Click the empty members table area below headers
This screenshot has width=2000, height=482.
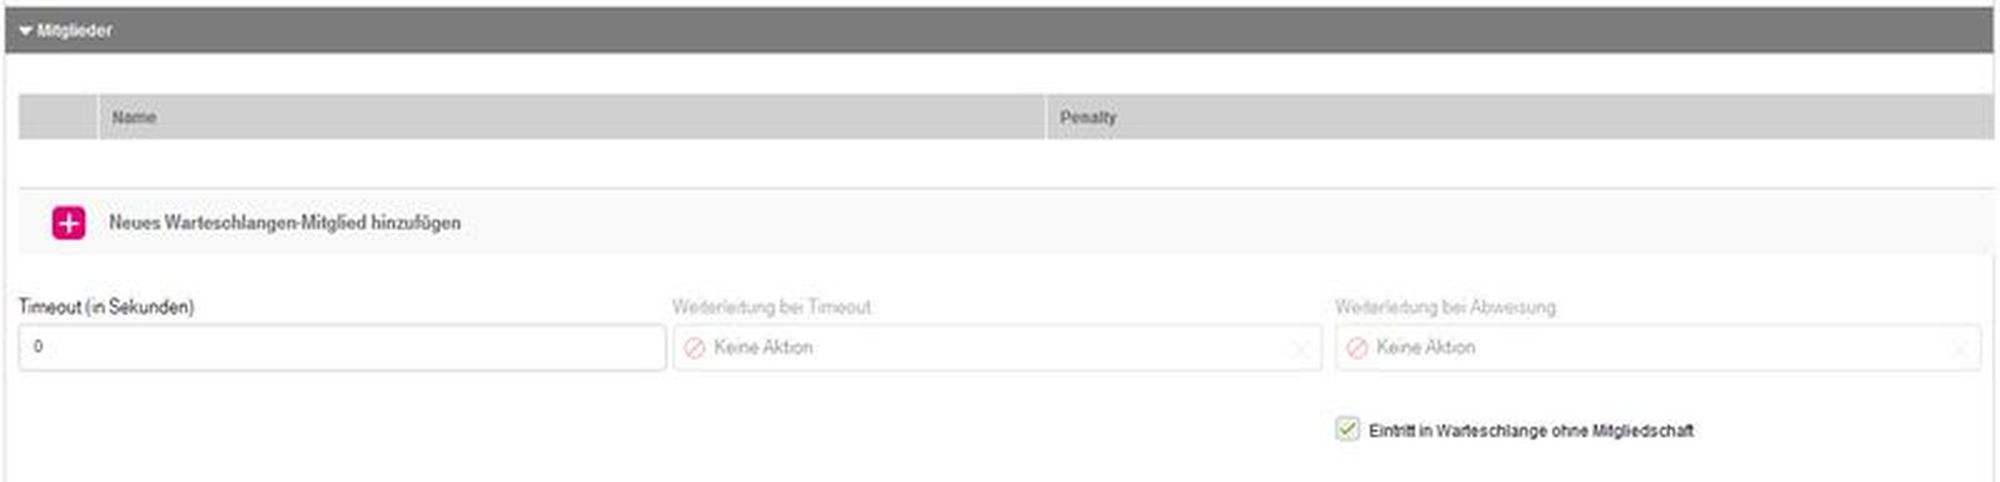pyautogui.click(x=1000, y=162)
